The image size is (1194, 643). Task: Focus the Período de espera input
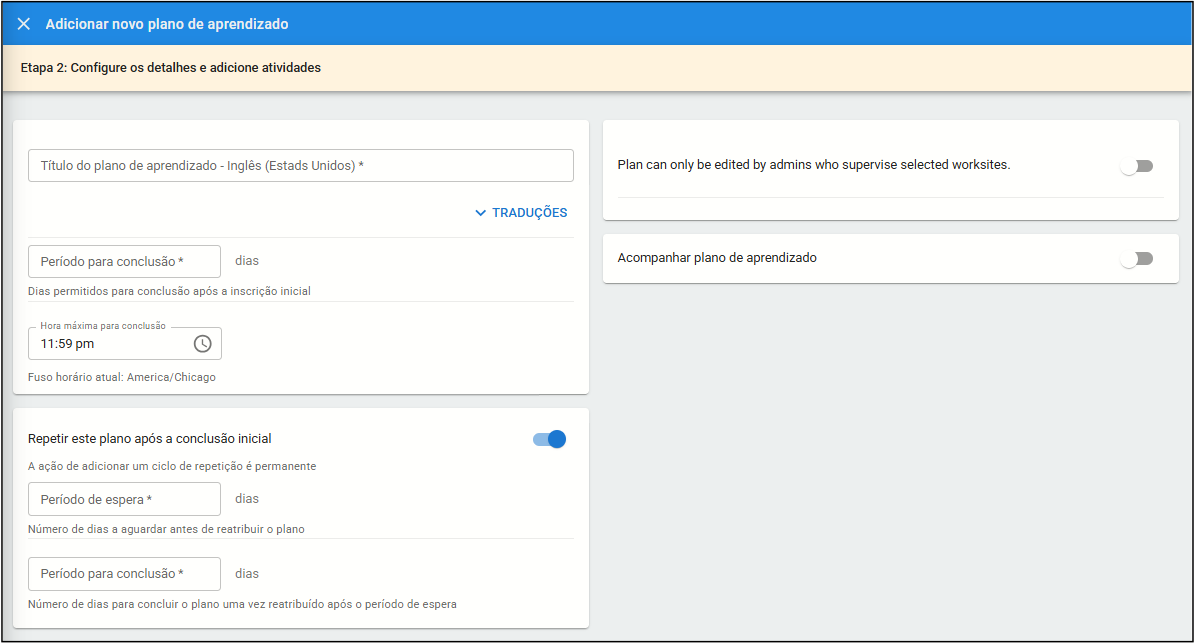124,499
